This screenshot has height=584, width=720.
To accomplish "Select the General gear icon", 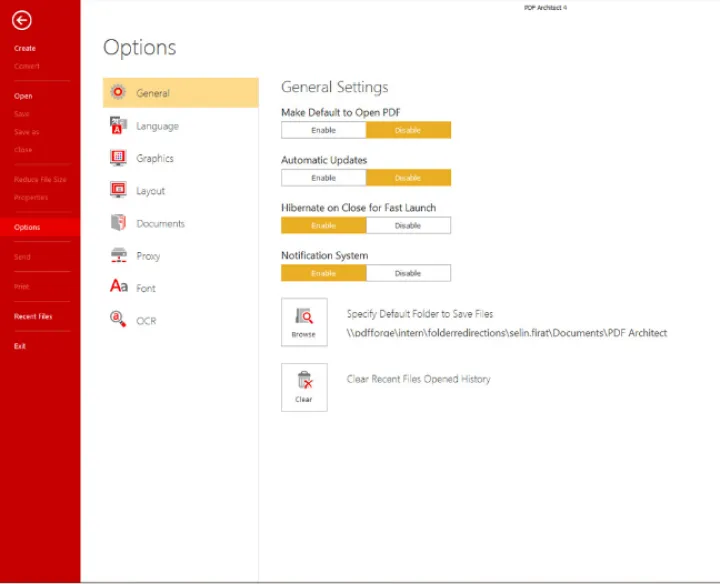I will (x=118, y=92).
